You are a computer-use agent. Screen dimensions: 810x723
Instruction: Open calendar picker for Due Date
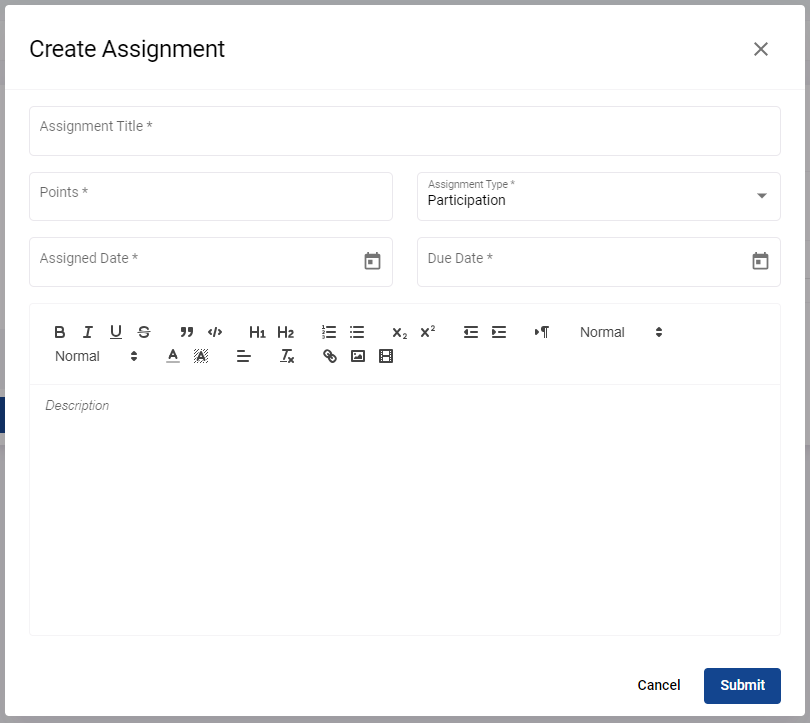pos(760,261)
